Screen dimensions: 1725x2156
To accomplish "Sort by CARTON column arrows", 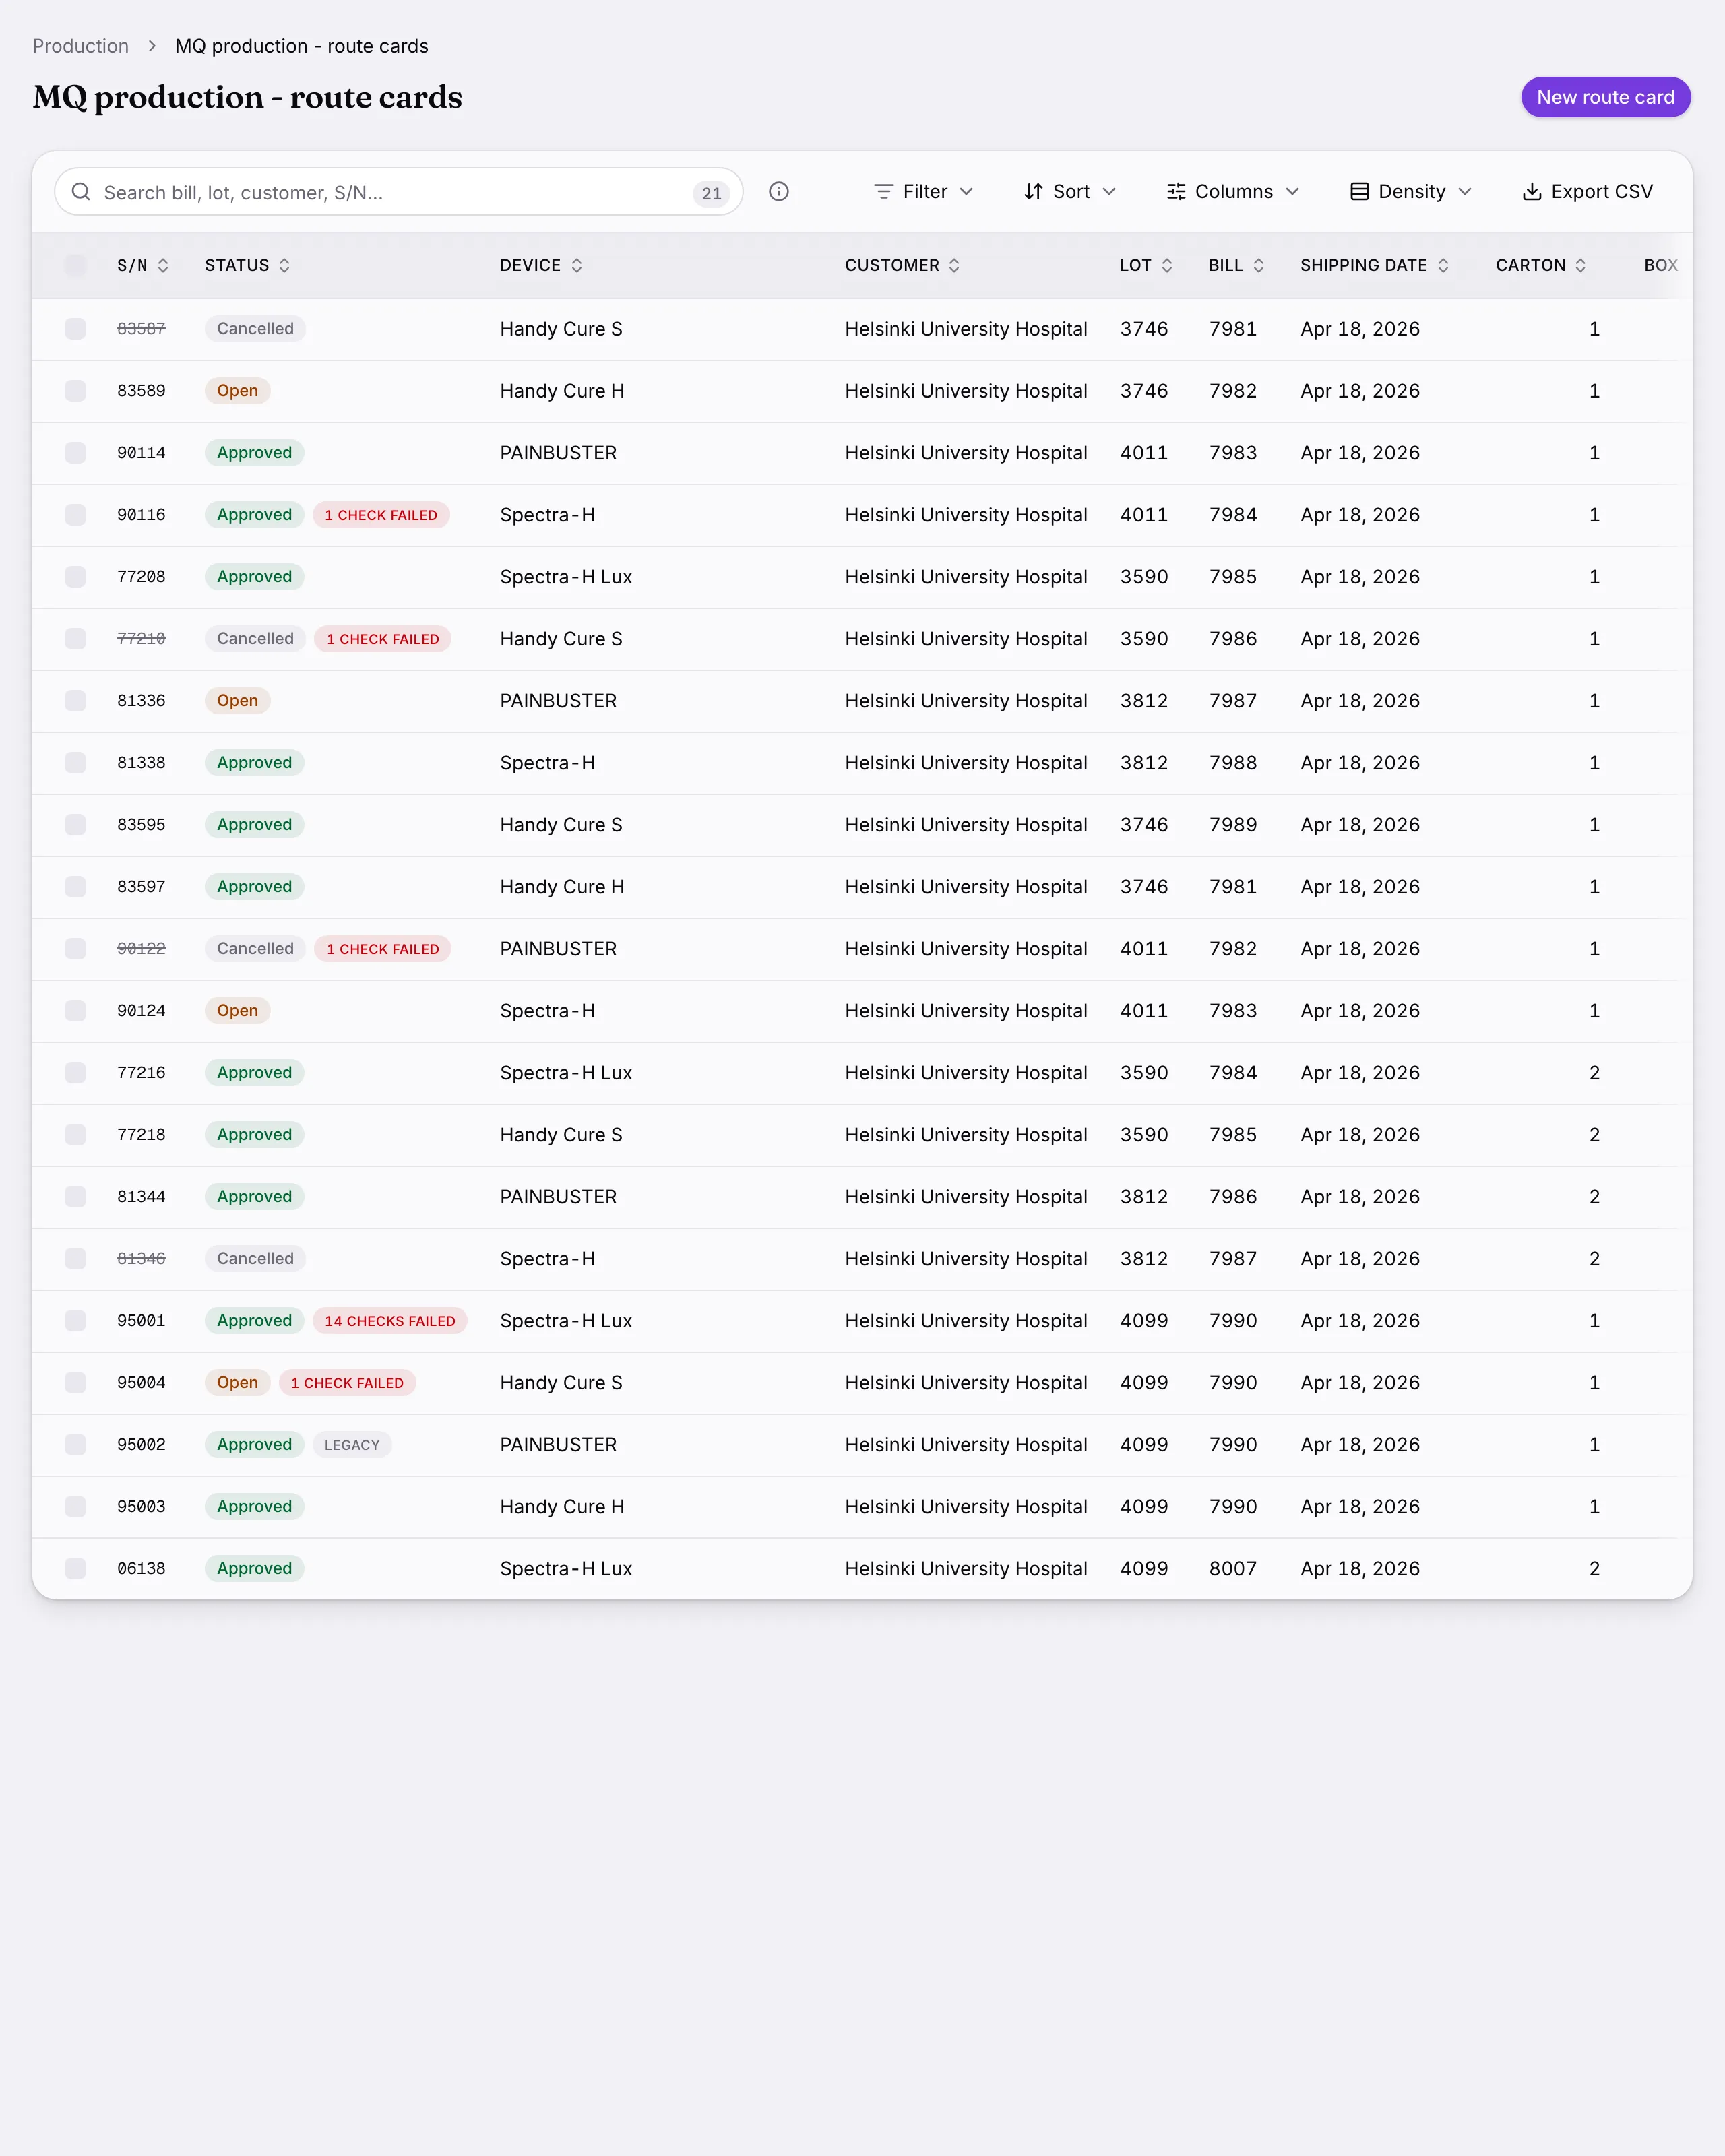I will pyautogui.click(x=1581, y=265).
